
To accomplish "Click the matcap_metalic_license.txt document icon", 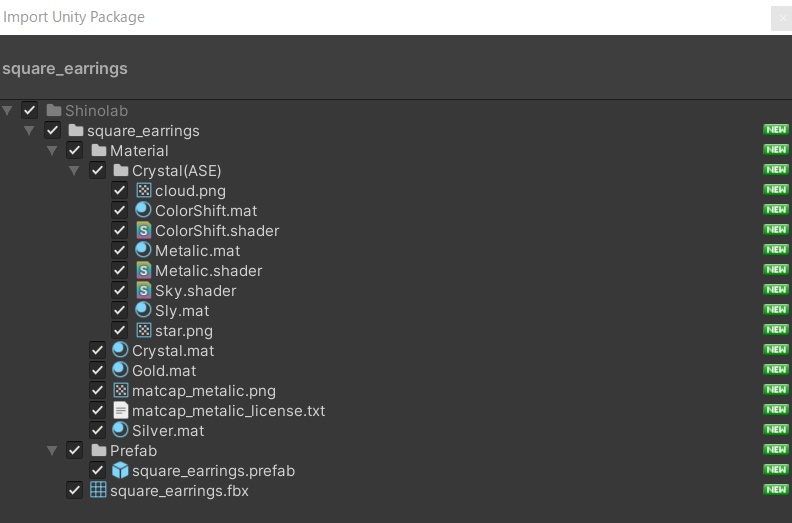I will point(120,410).
